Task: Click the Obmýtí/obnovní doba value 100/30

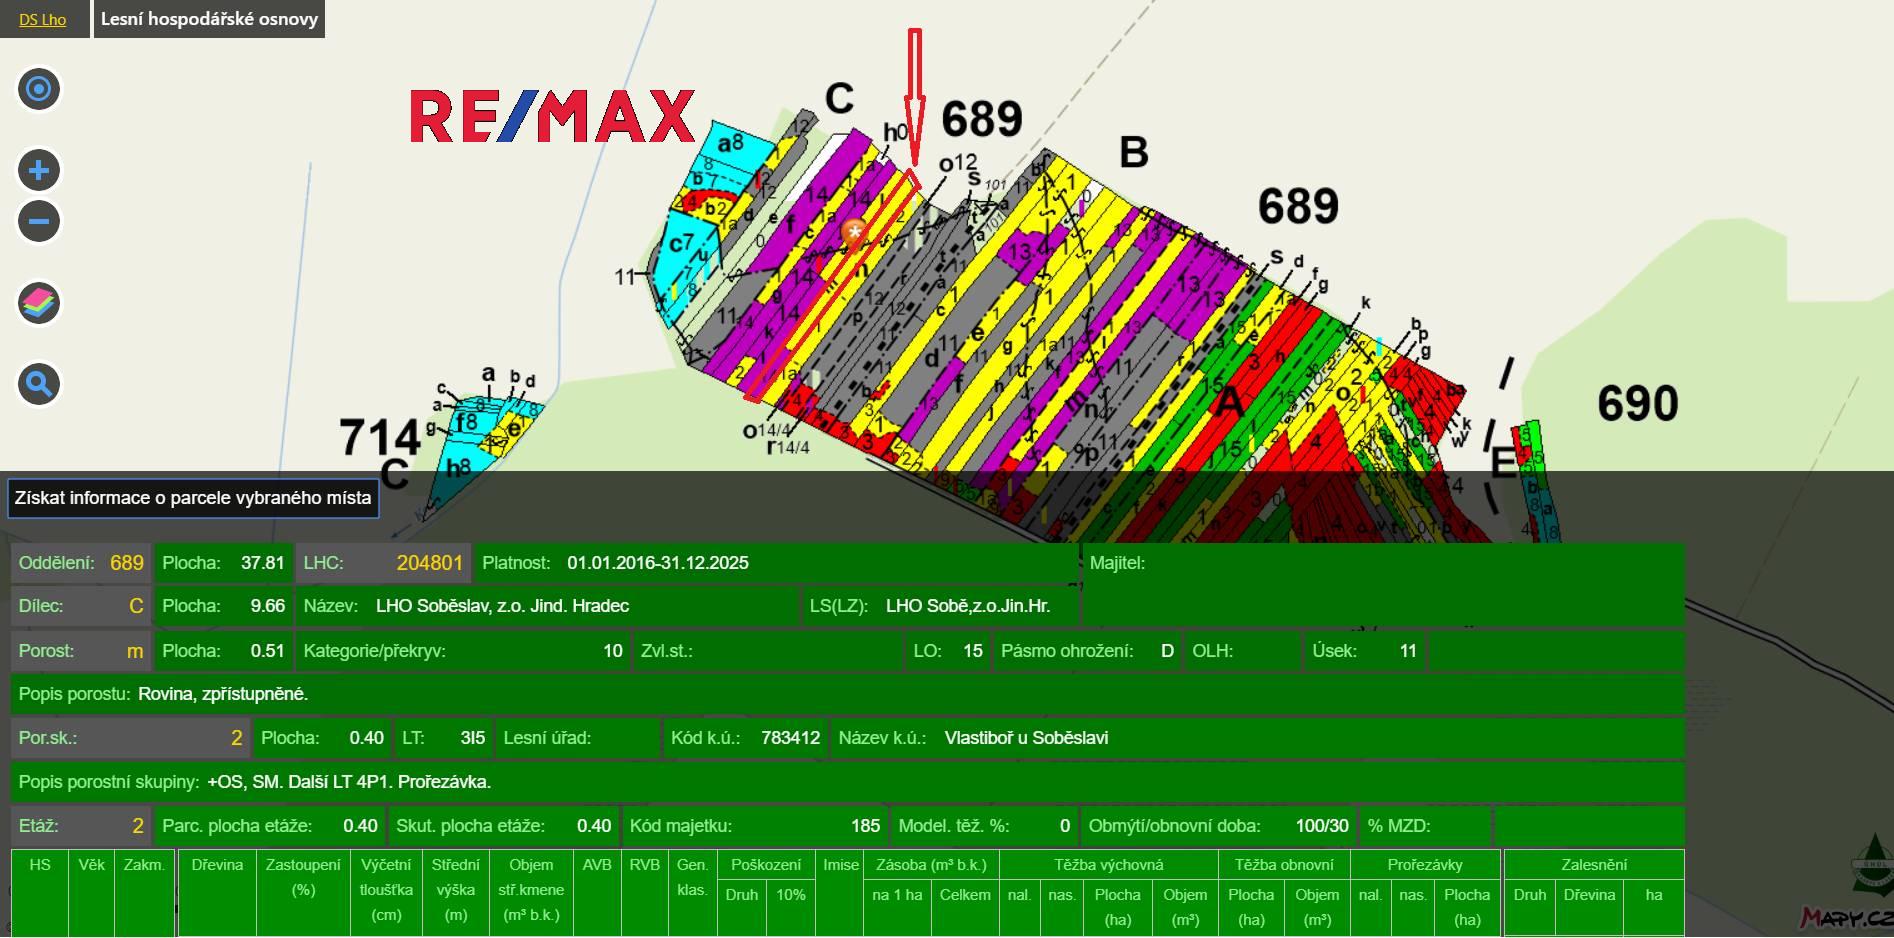Action: 1322,826
